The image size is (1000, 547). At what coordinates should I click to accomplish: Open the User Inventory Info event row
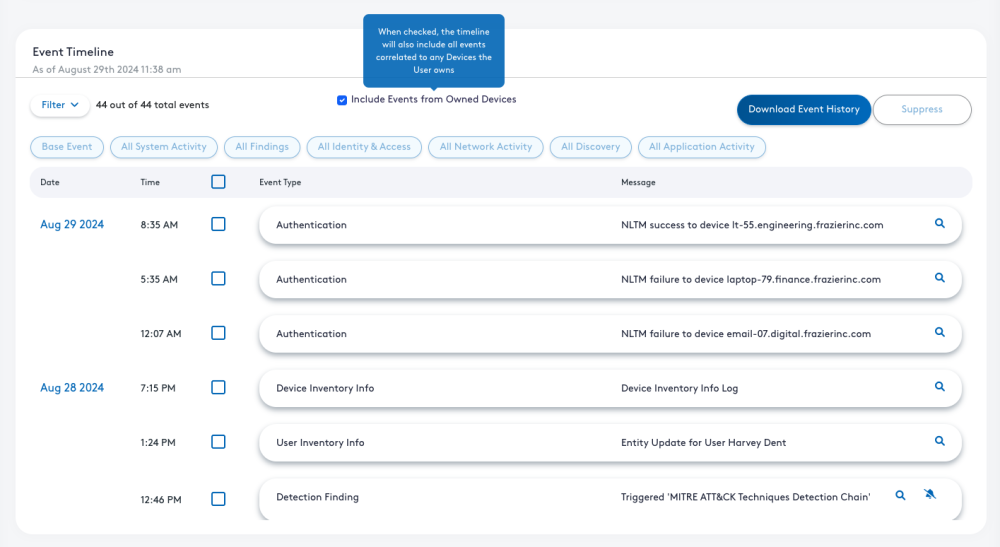(x=610, y=442)
